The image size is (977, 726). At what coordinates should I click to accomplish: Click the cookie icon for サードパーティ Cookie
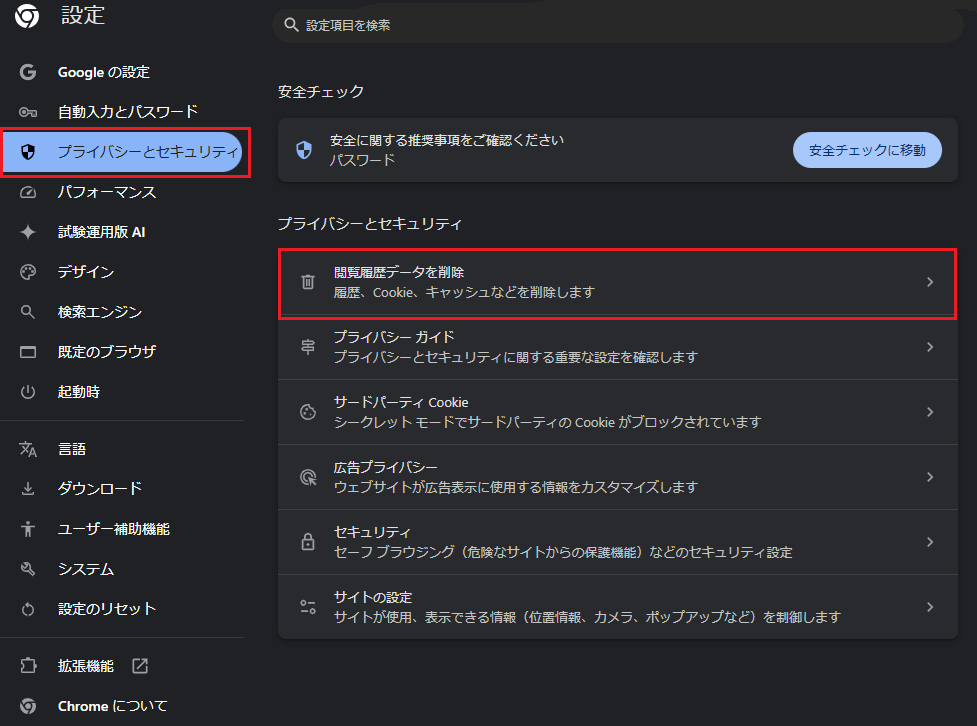[x=308, y=412]
